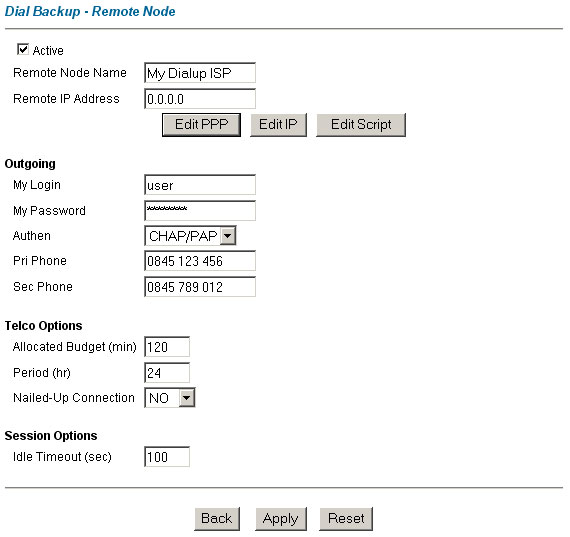
Task: Expand the Authen CHAP/PAP dropdown arrow
Action: [228, 236]
